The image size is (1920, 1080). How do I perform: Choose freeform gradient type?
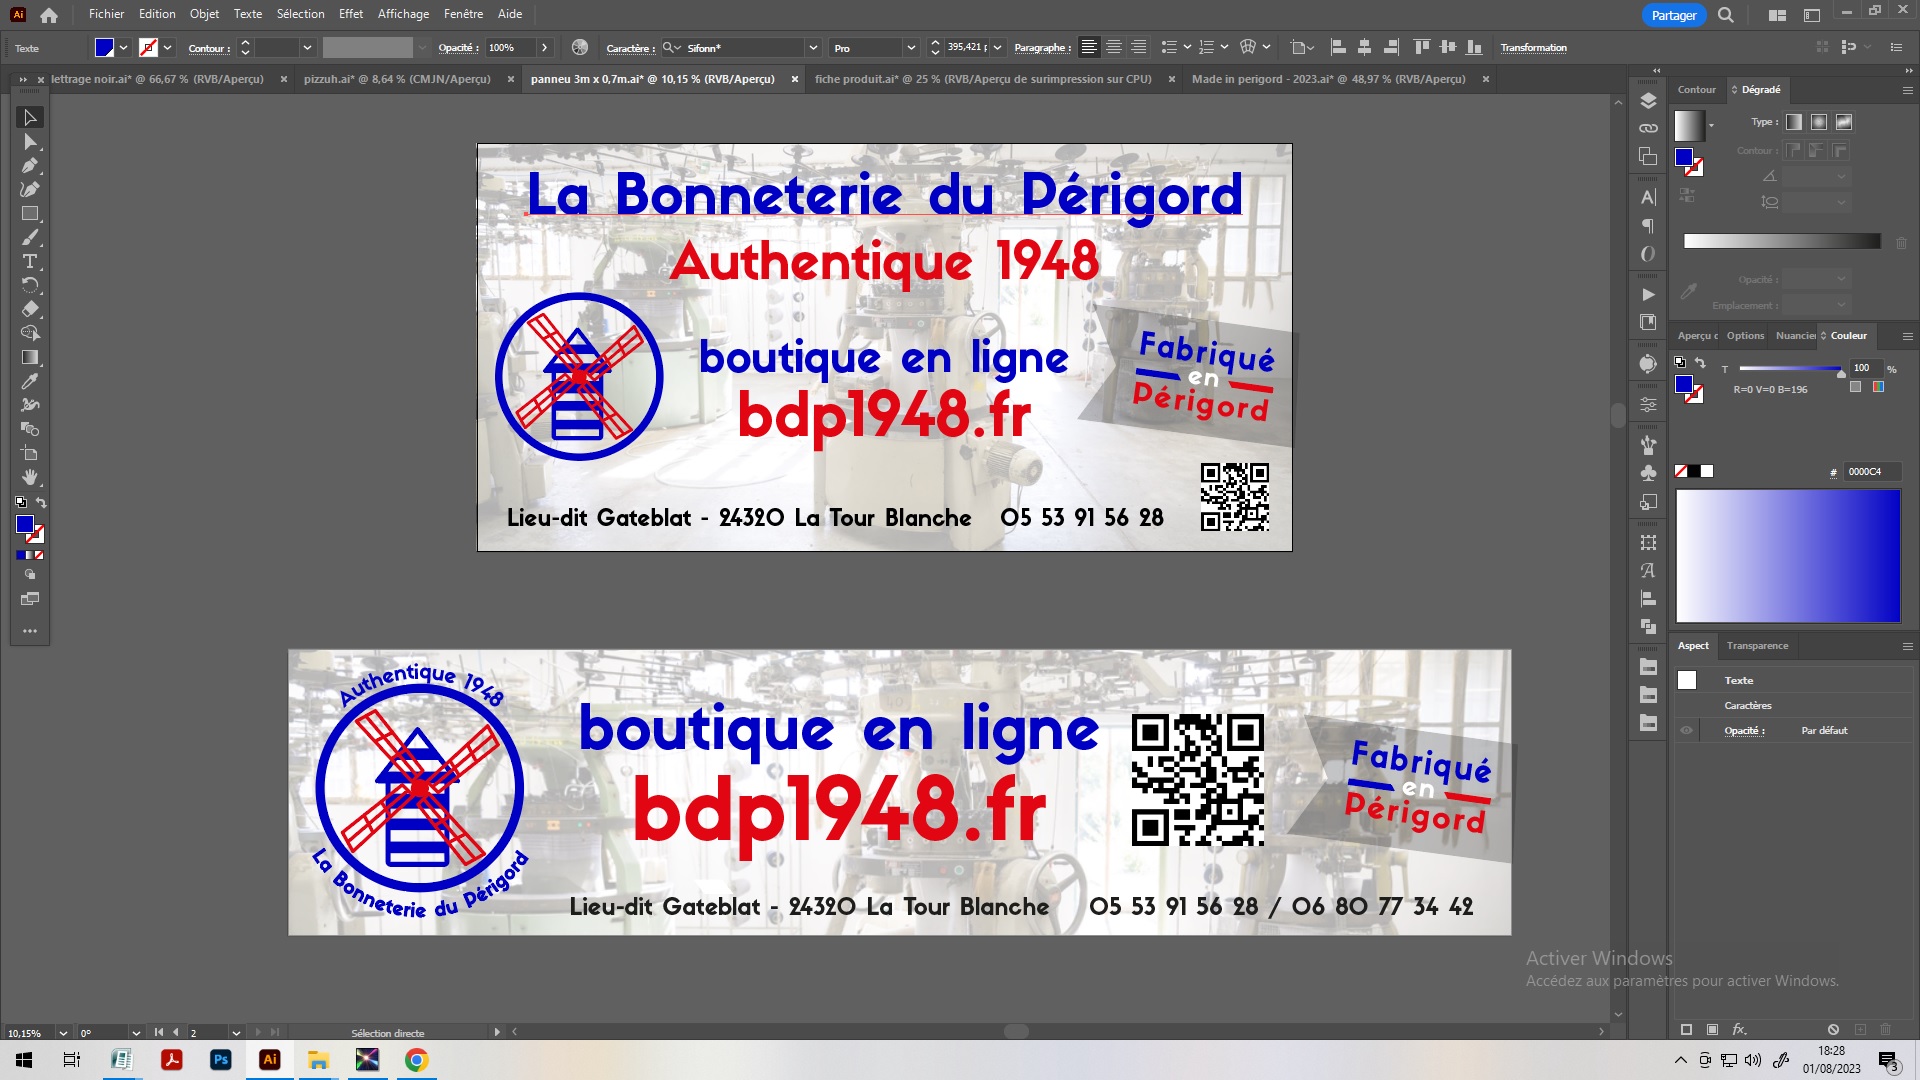(1844, 122)
